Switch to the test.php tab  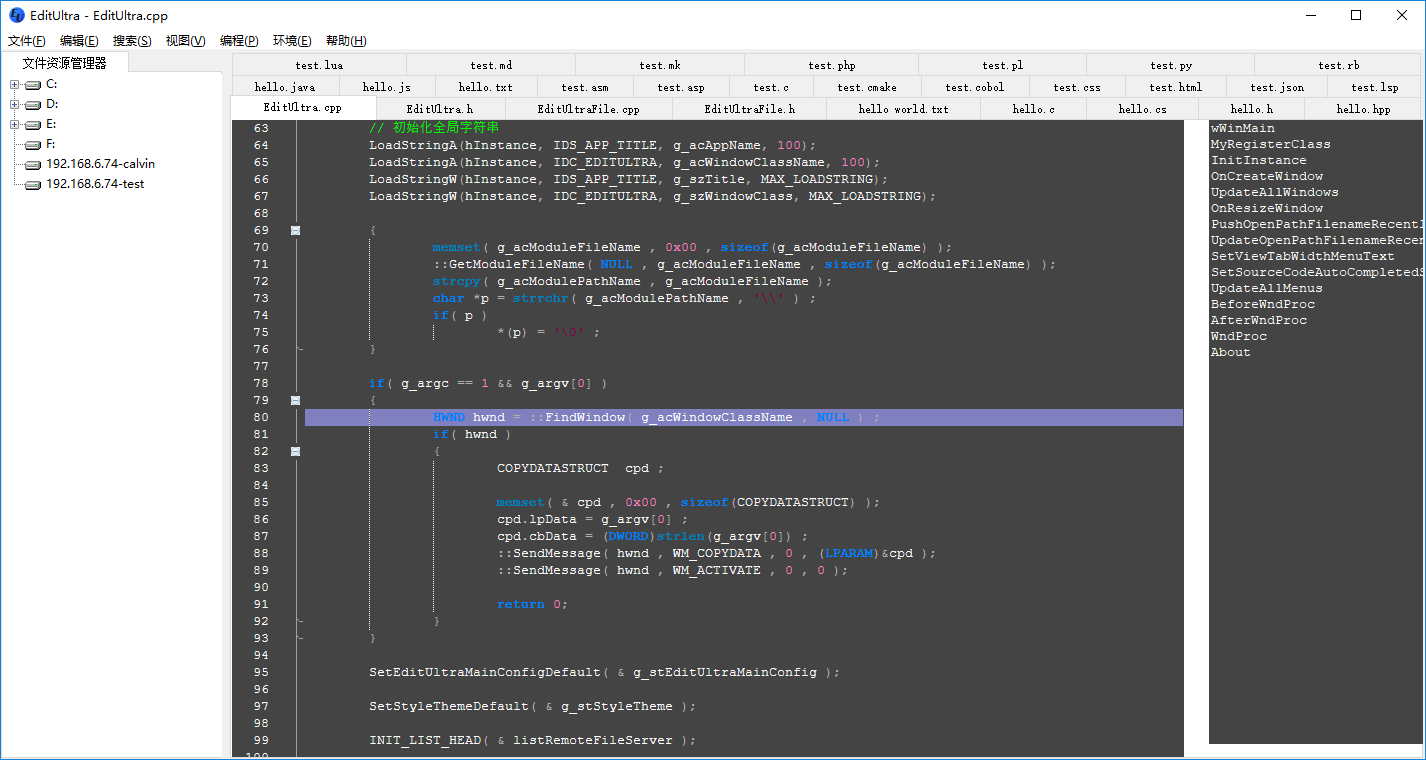[x=832, y=65]
